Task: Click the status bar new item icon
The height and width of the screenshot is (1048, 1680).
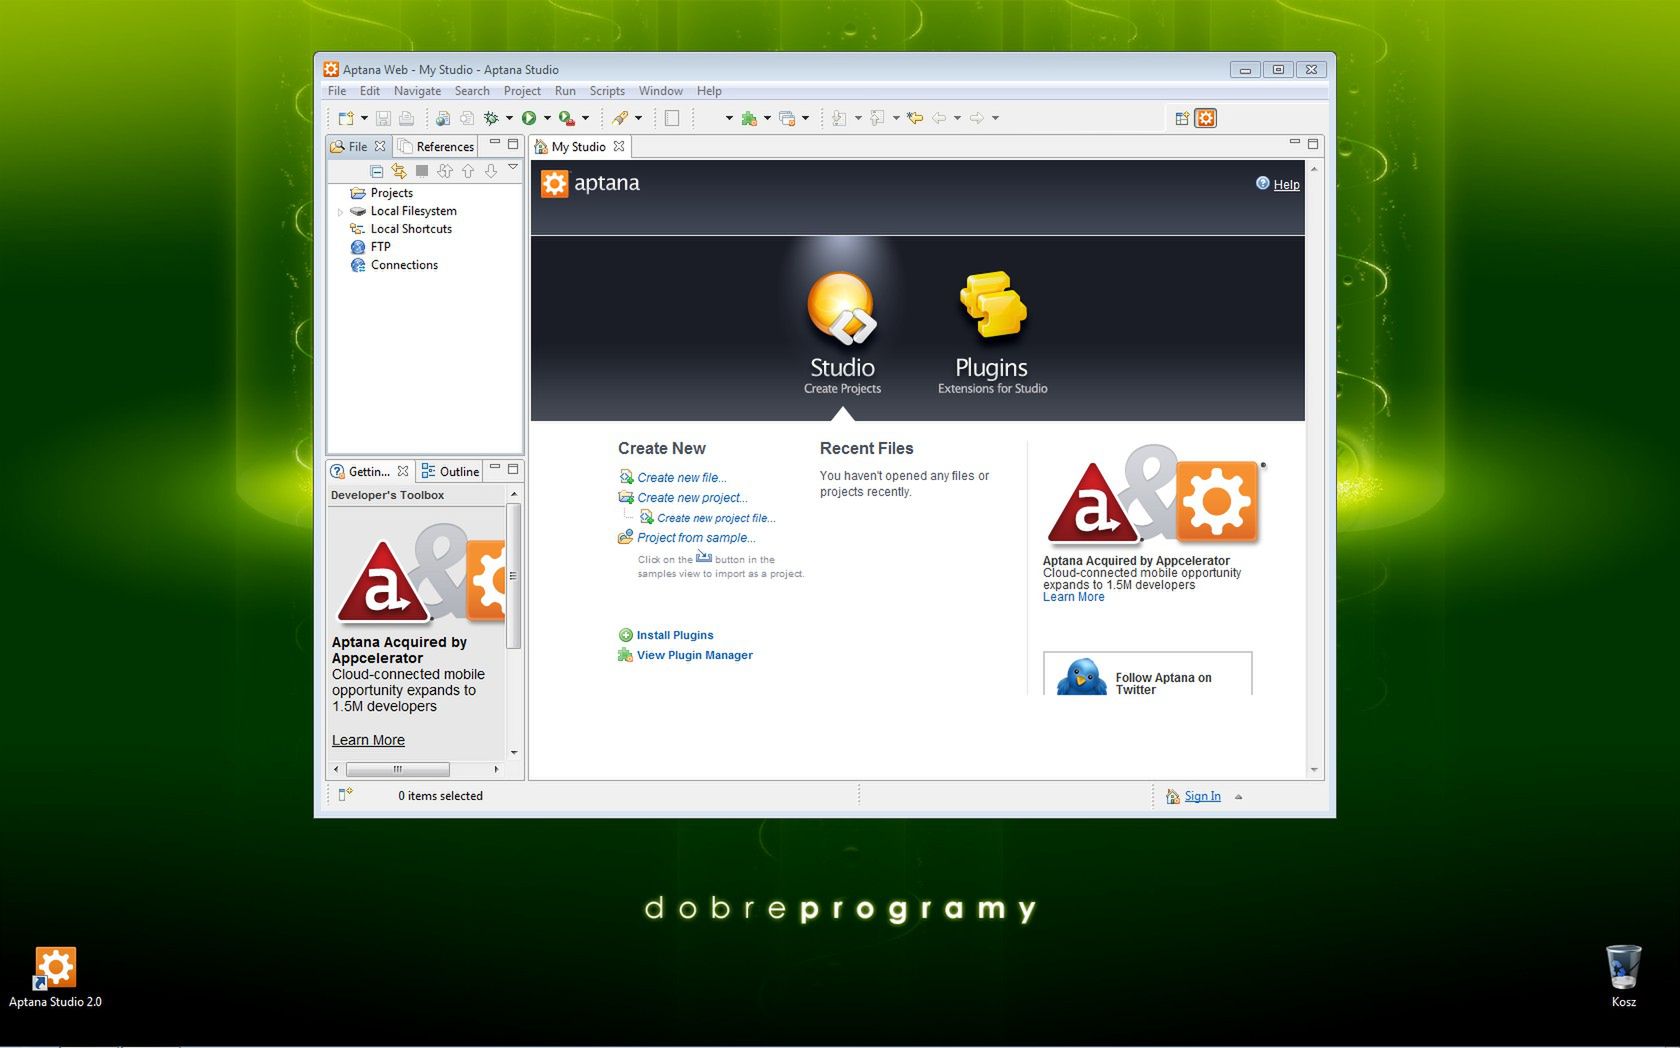Action: click(x=345, y=794)
